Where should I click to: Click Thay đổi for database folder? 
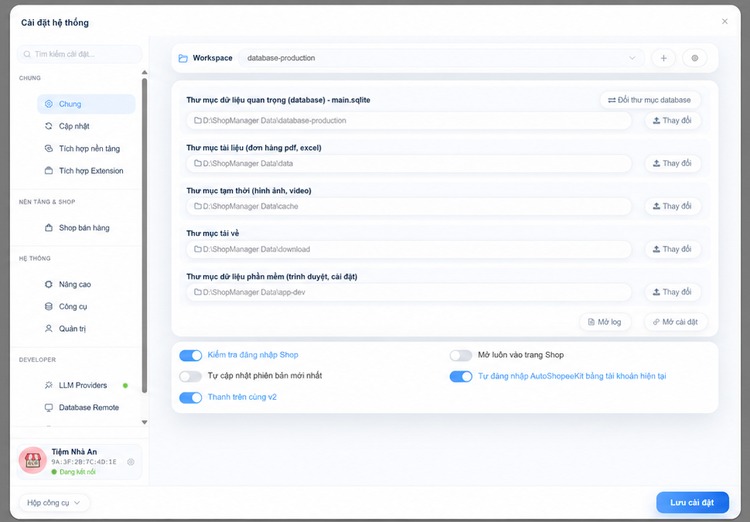pos(673,121)
